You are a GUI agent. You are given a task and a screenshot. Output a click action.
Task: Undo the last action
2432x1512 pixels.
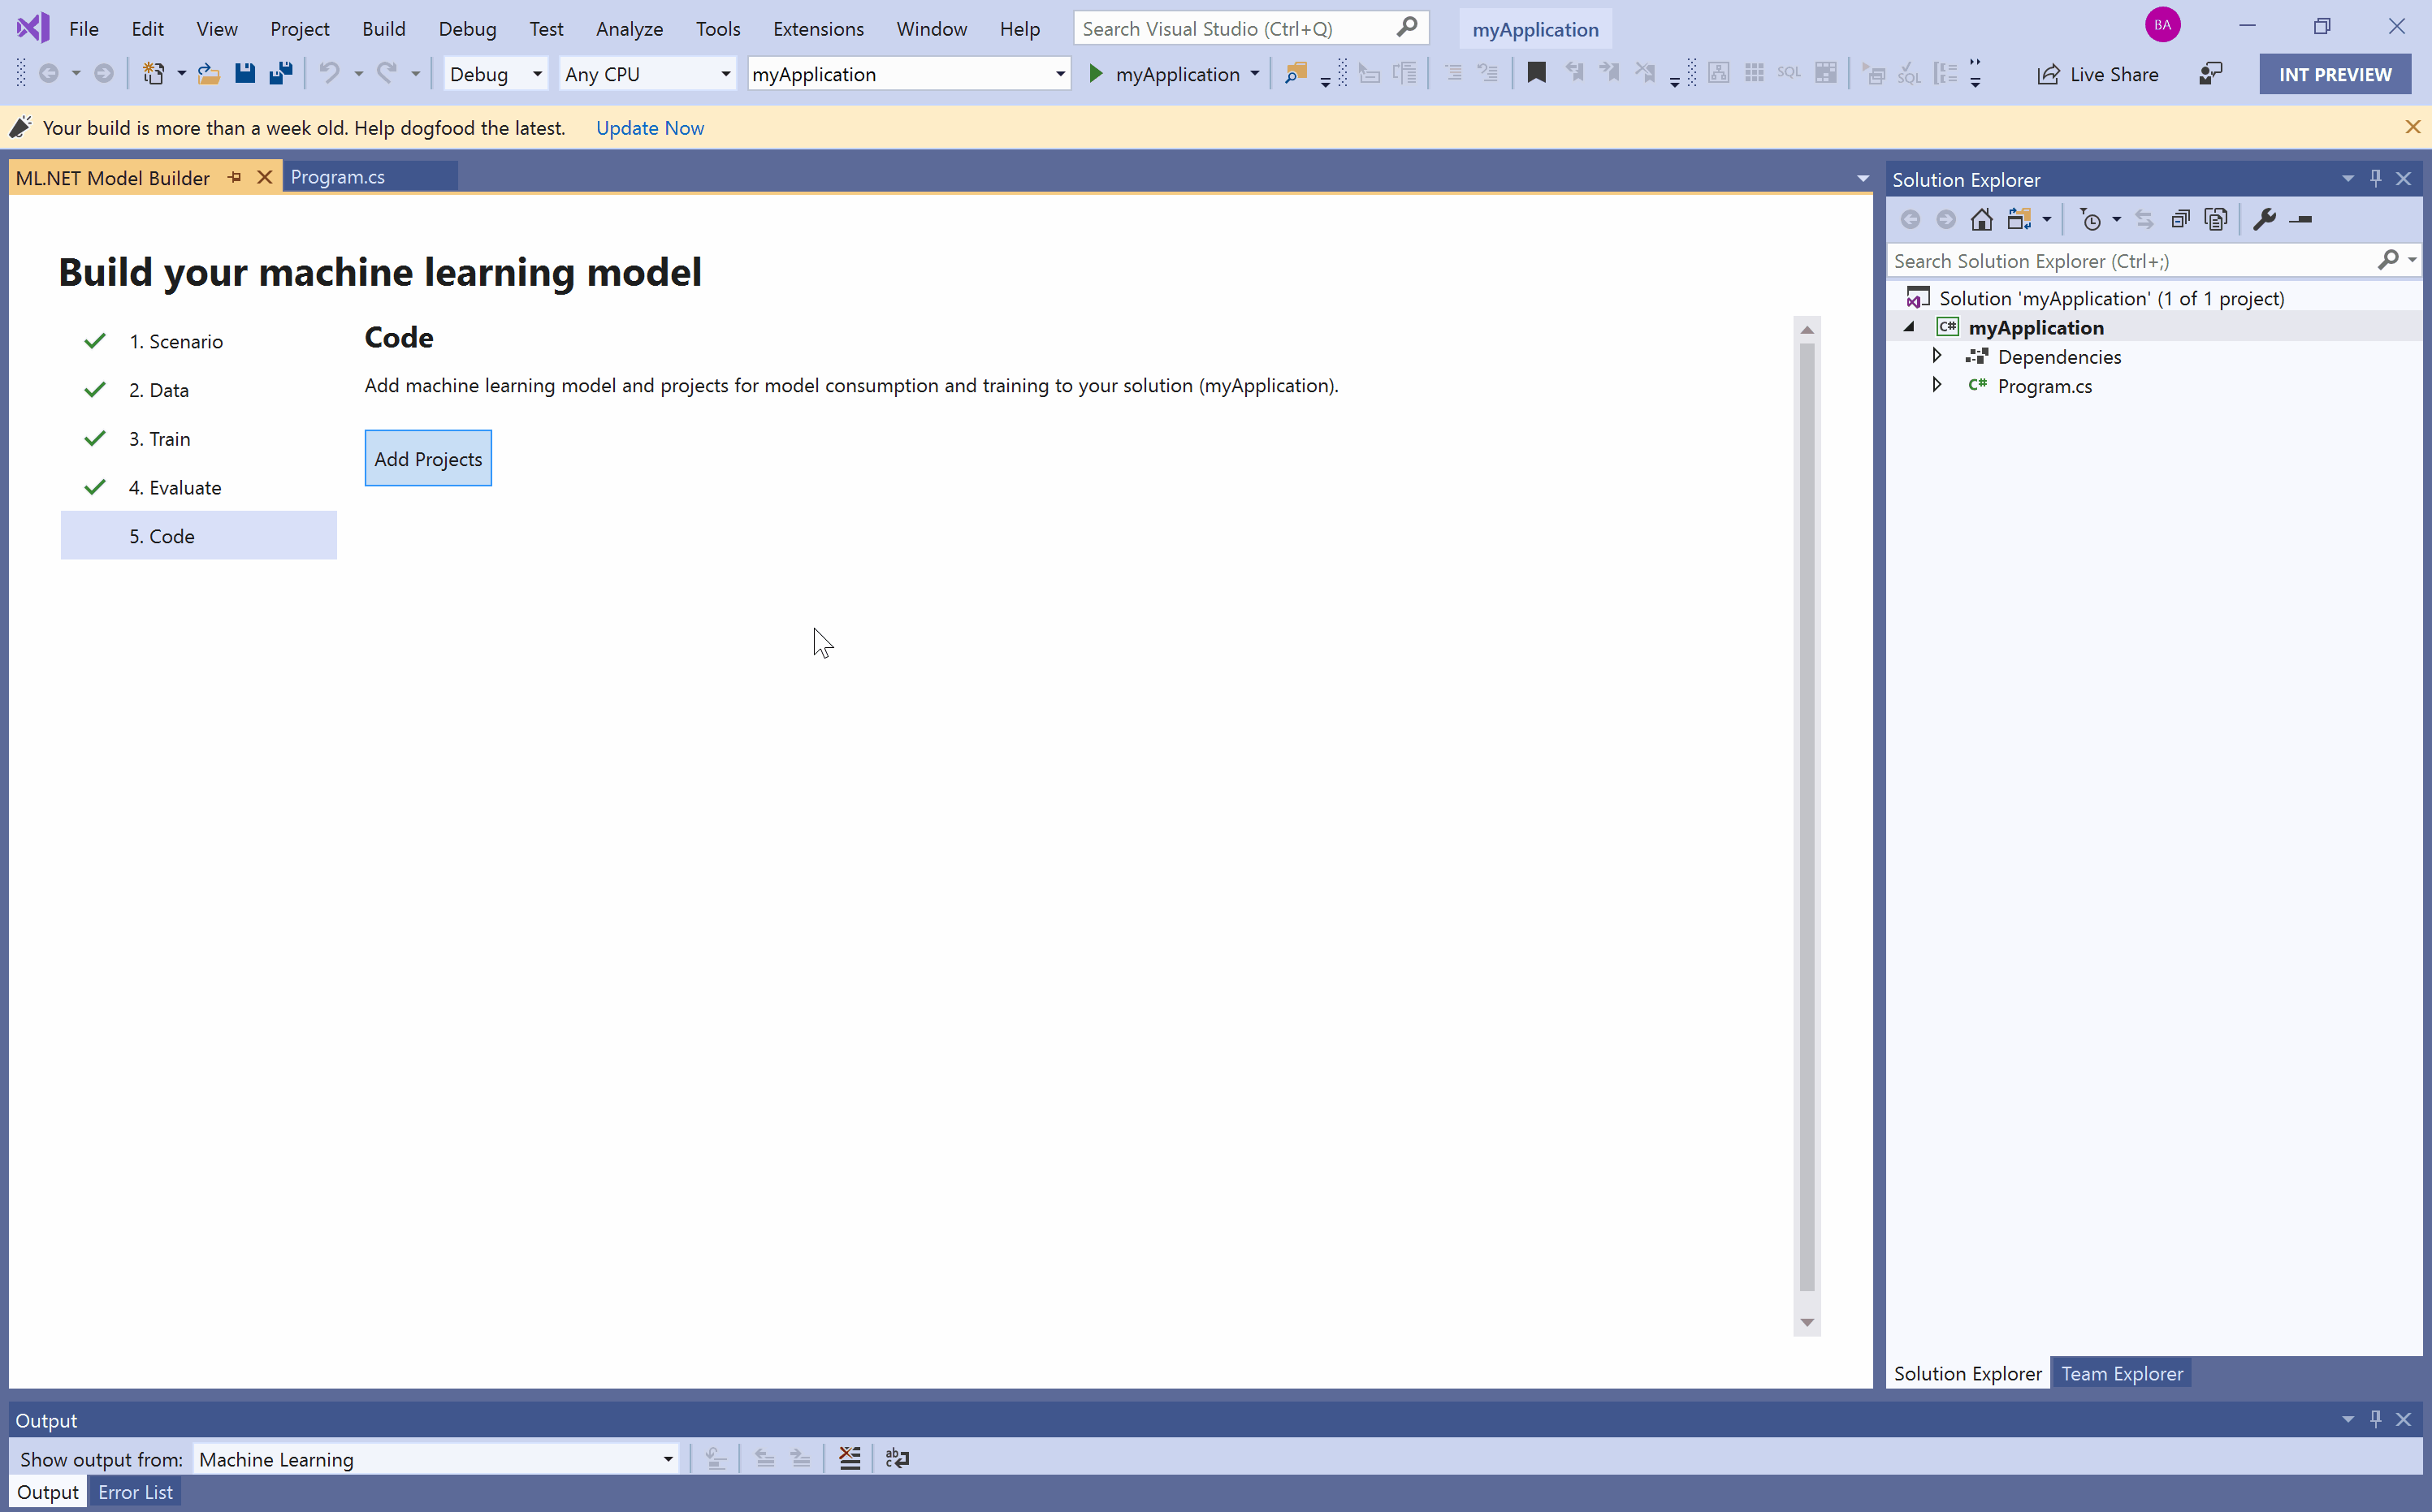330,73
